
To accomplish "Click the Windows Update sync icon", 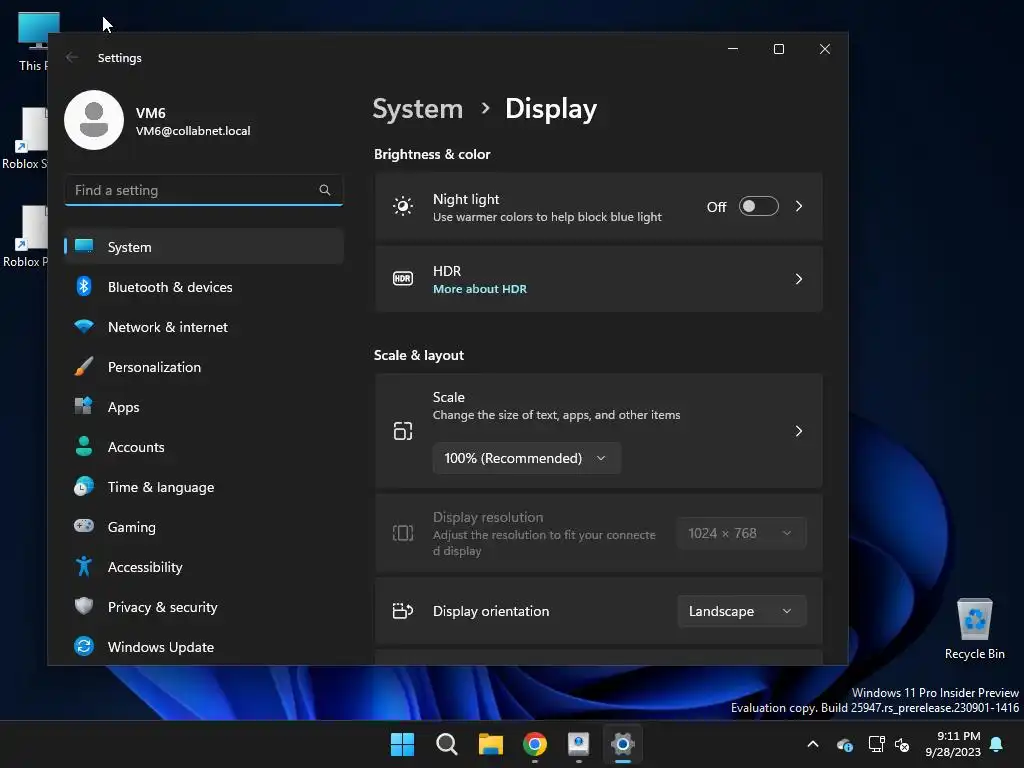I will point(84,646).
